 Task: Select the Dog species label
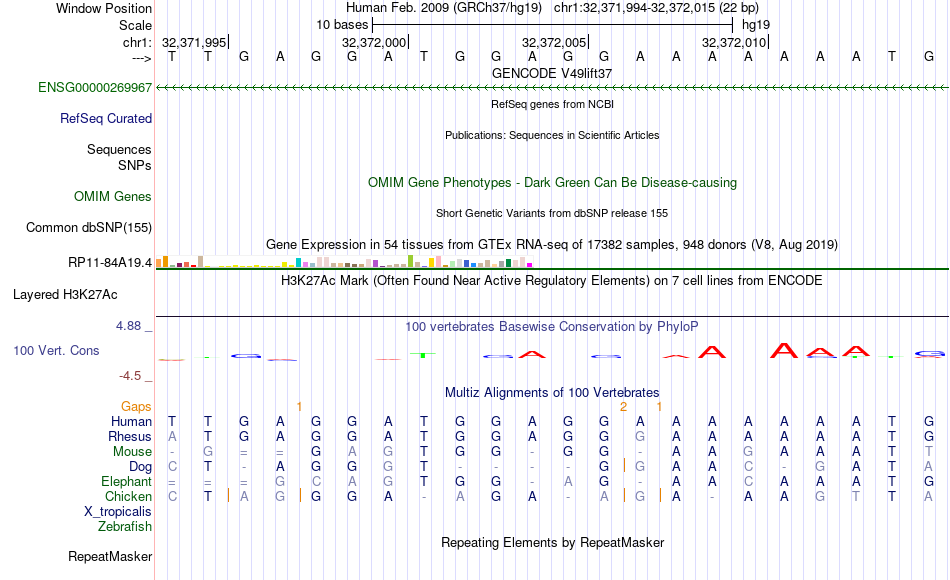pos(140,467)
